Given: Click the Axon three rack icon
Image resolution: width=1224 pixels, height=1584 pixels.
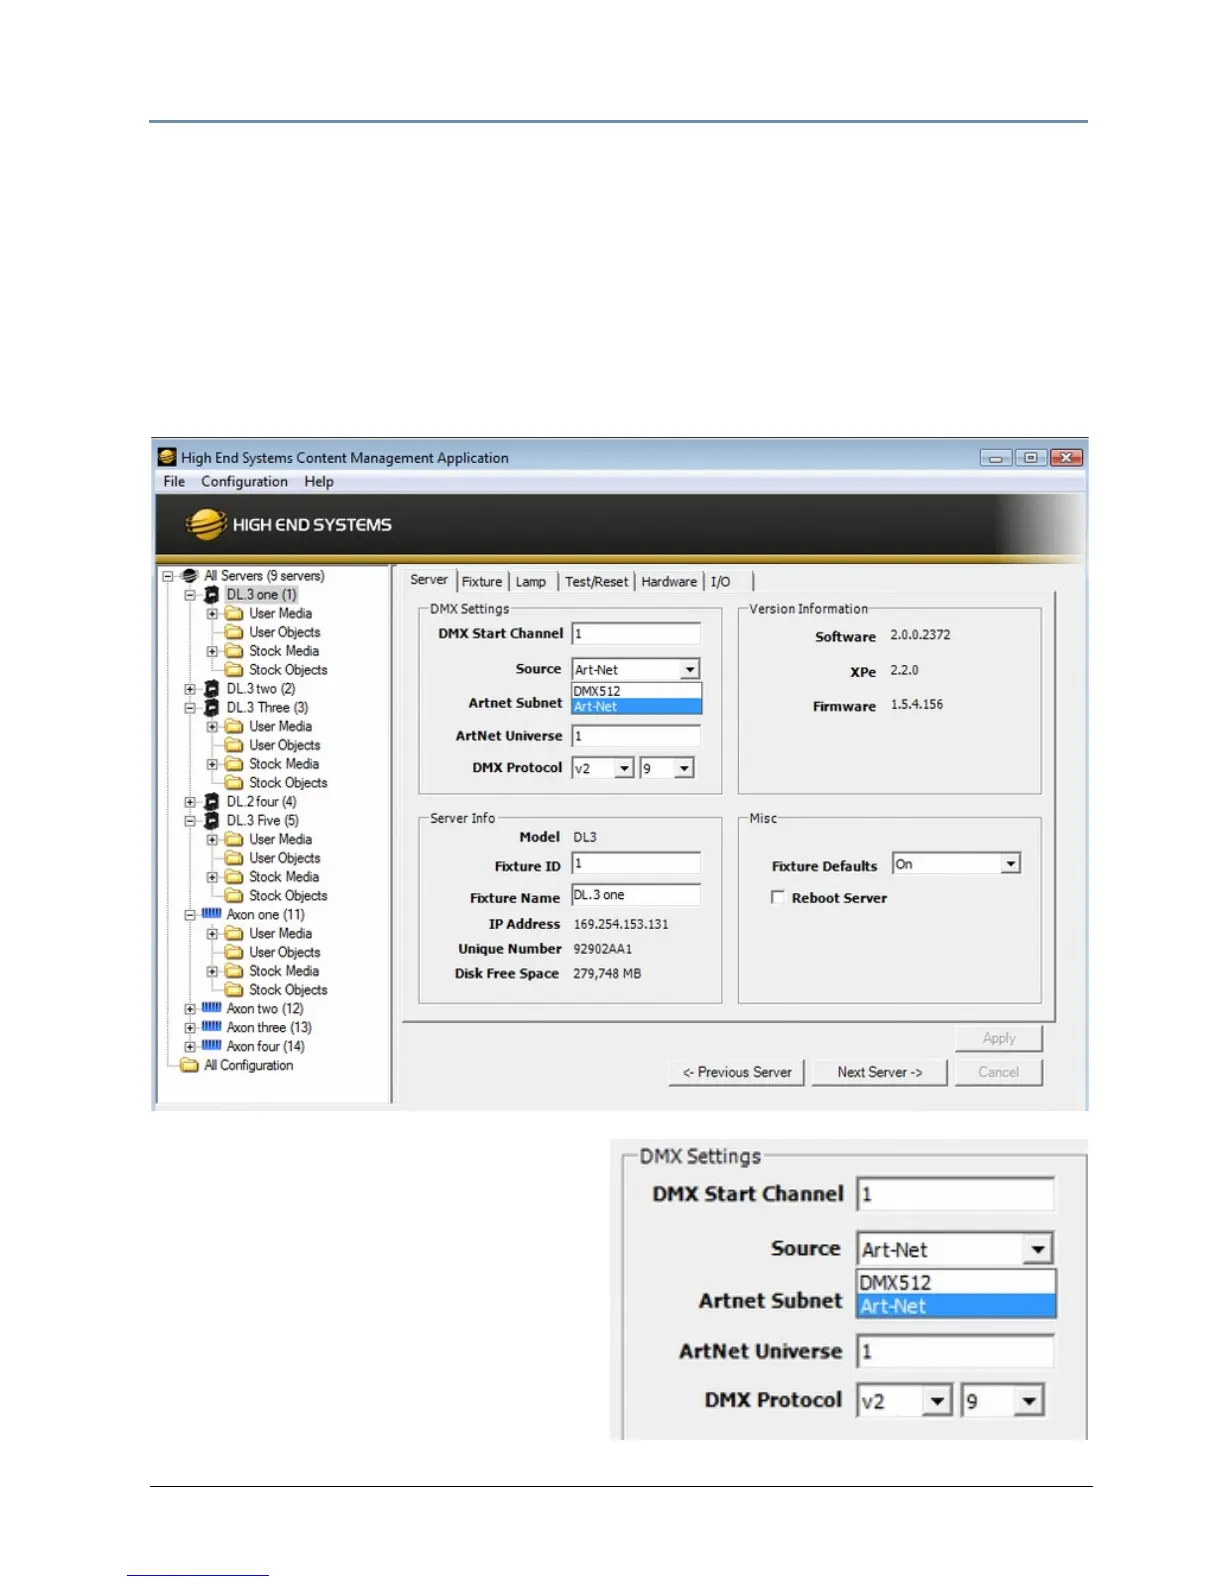Looking at the screenshot, I should pyautogui.click(x=211, y=1027).
